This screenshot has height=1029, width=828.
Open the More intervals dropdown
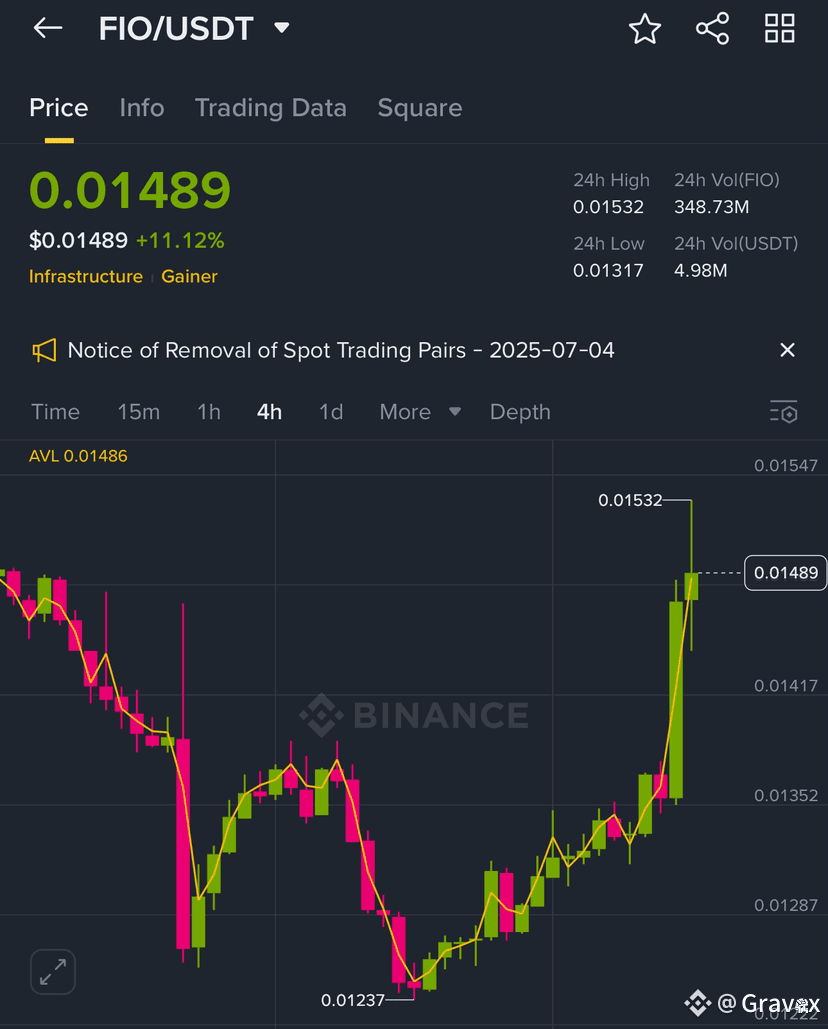(420, 411)
